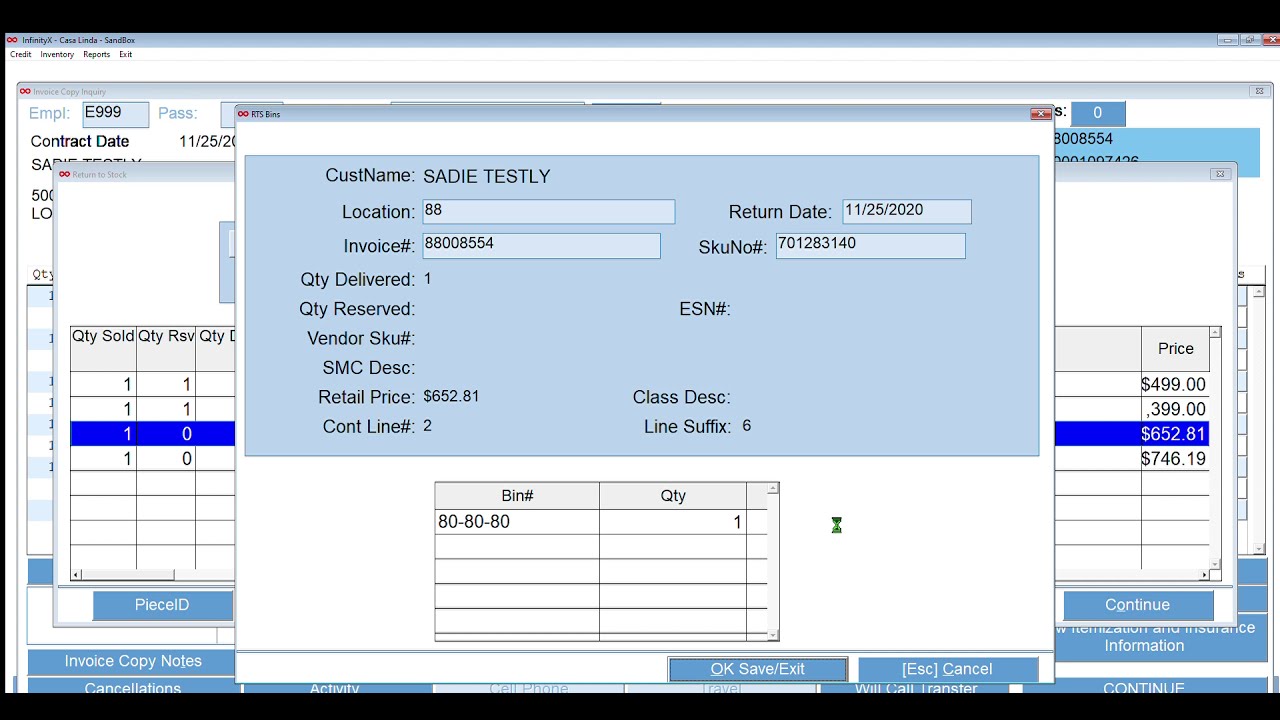1280x720 pixels.
Task: Click the Return Date field
Action: (906, 211)
